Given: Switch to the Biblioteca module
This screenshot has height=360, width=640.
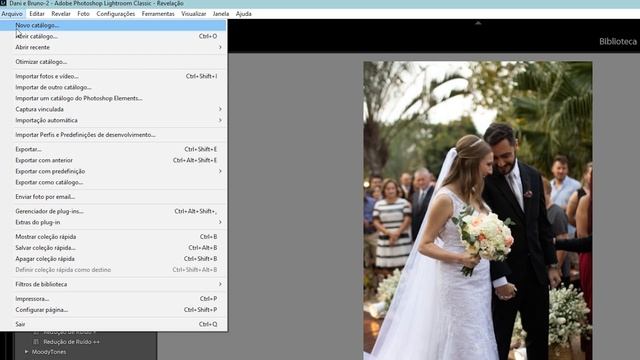Looking at the screenshot, I should pos(618,42).
